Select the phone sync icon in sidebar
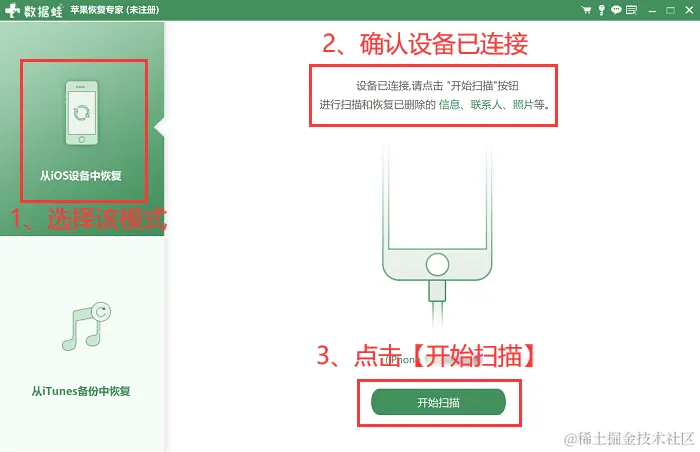This screenshot has height=452, width=700. 82,113
